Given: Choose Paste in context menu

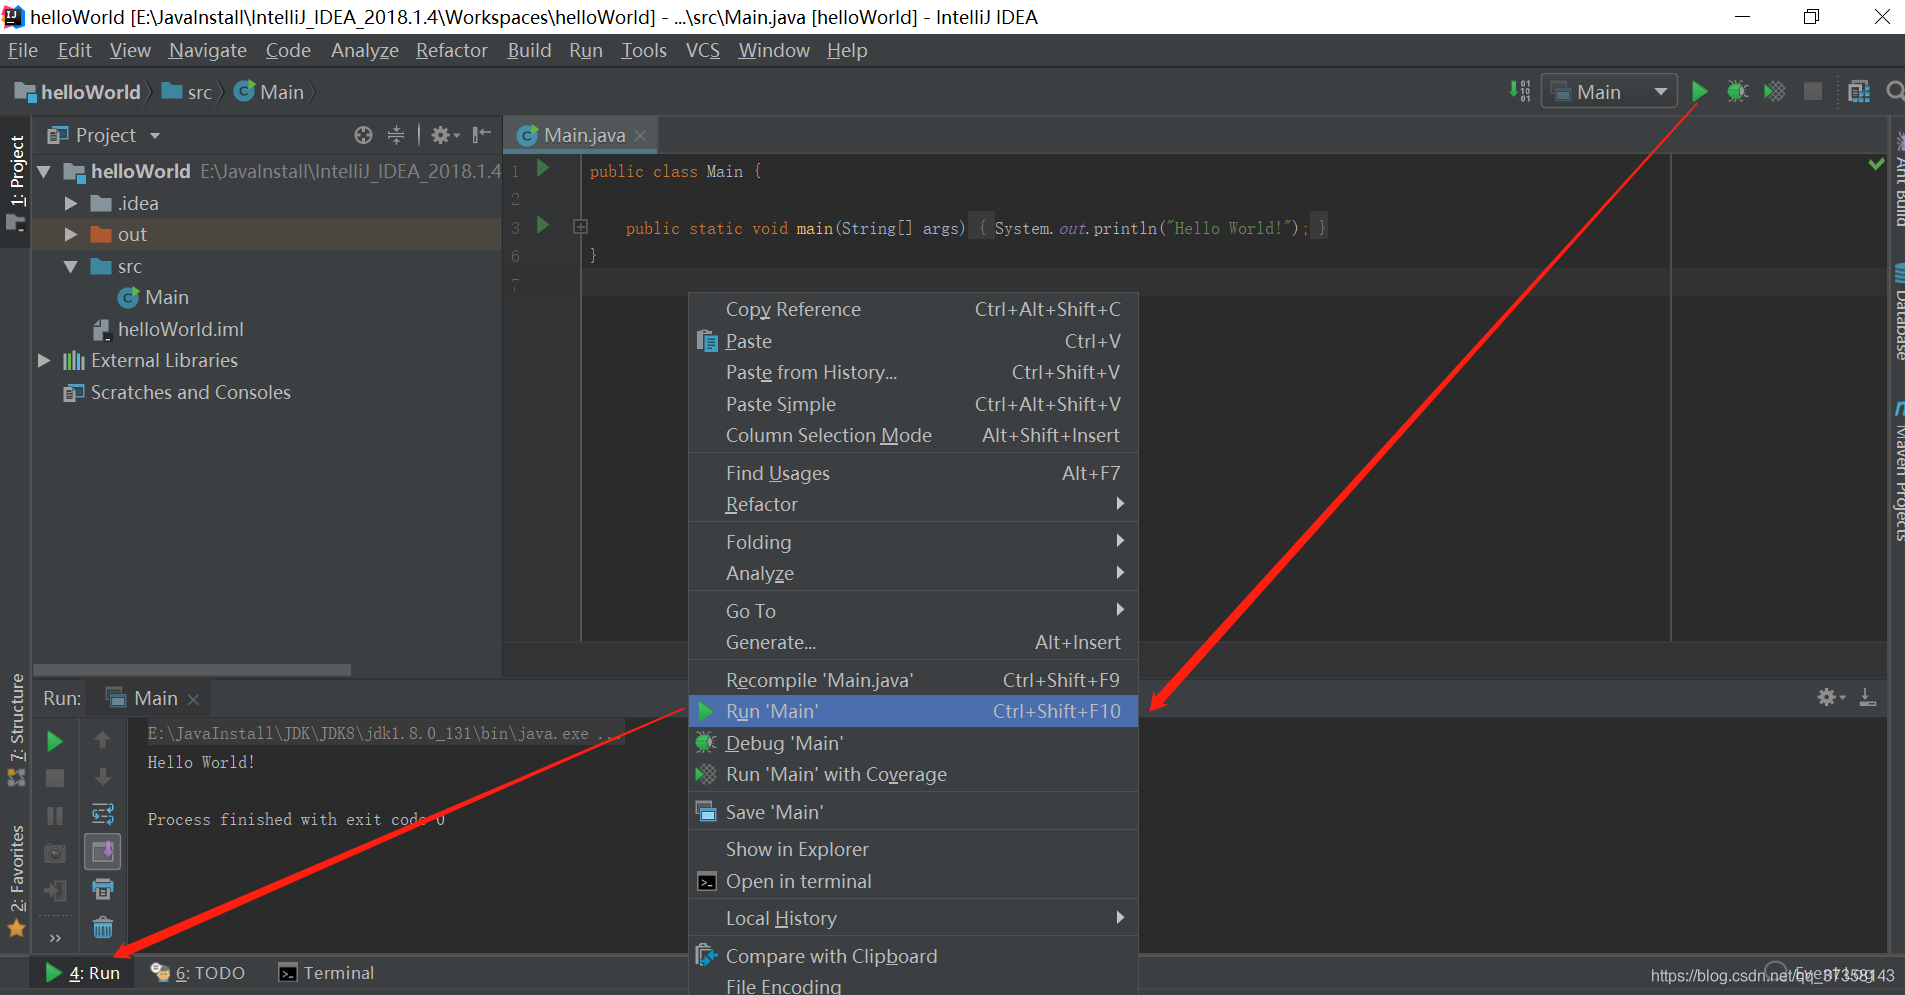Looking at the screenshot, I should pyautogui.click(x=913, y=341).
